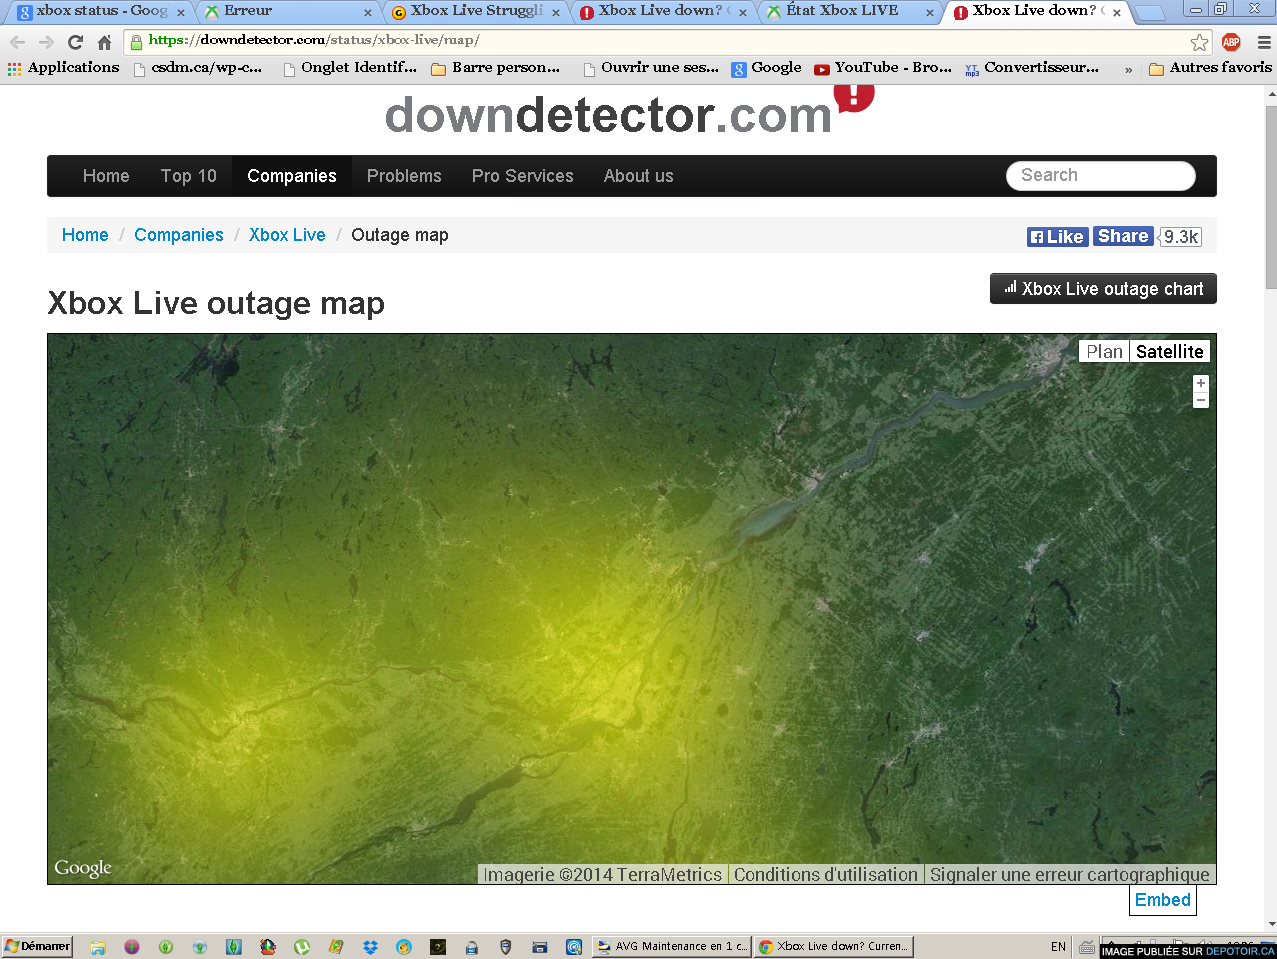Image resolution: width=1277 pixels, height=959 pixels.
Task: Click the Google logo on the map
Action: pos(83,868)
